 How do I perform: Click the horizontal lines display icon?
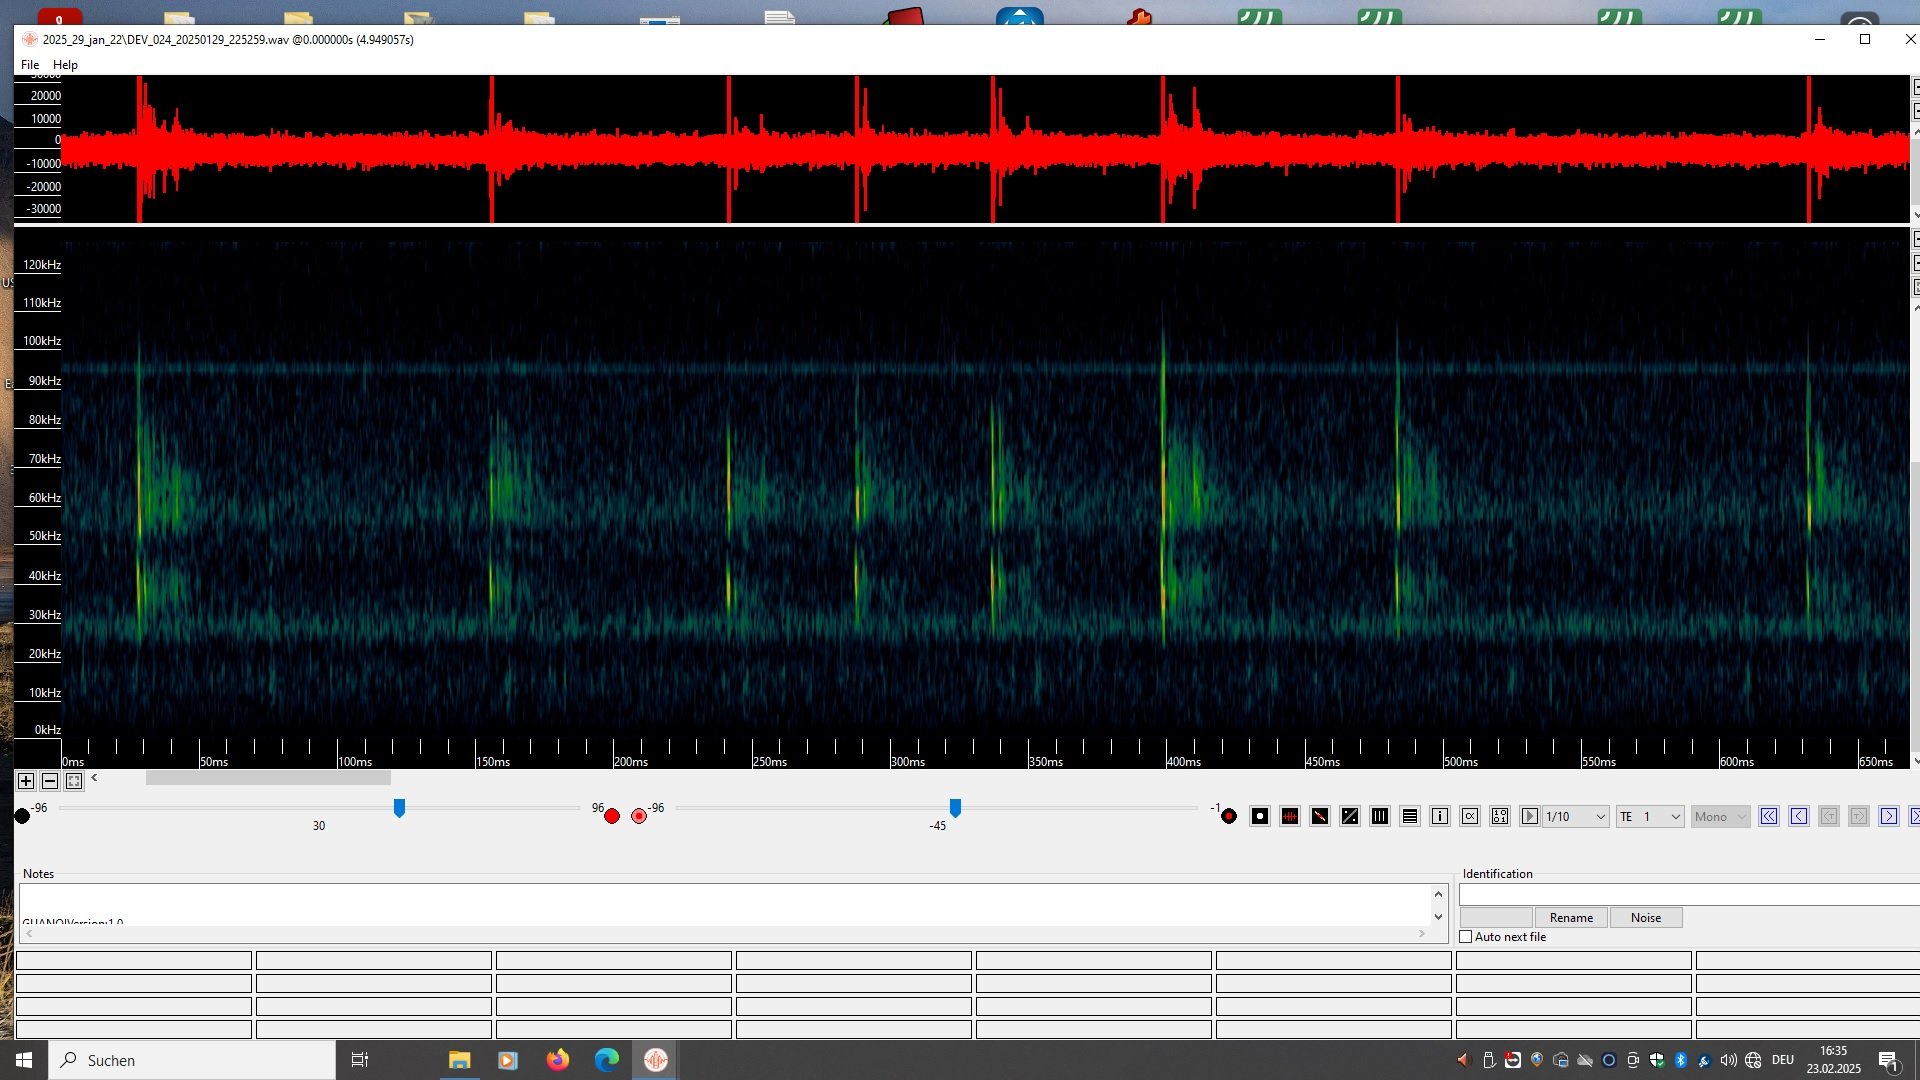click(x=1410, y=816)
